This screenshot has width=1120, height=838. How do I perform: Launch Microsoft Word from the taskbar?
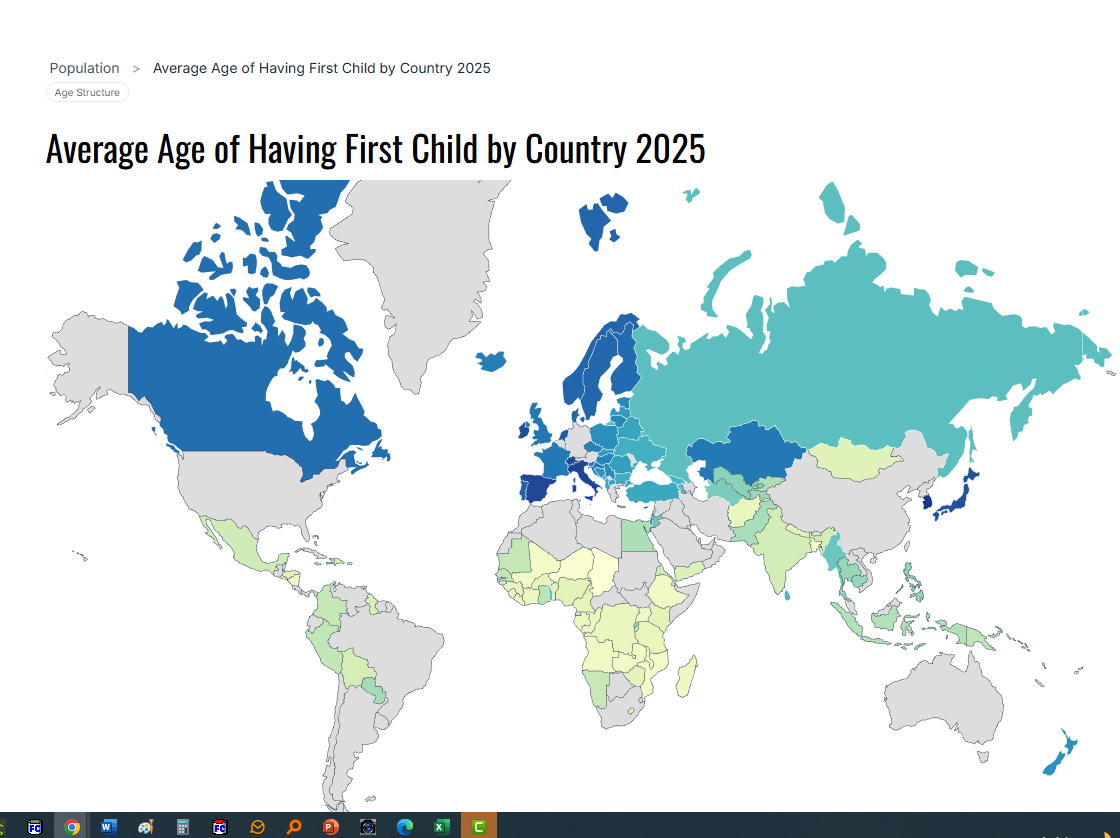point(108,826)
